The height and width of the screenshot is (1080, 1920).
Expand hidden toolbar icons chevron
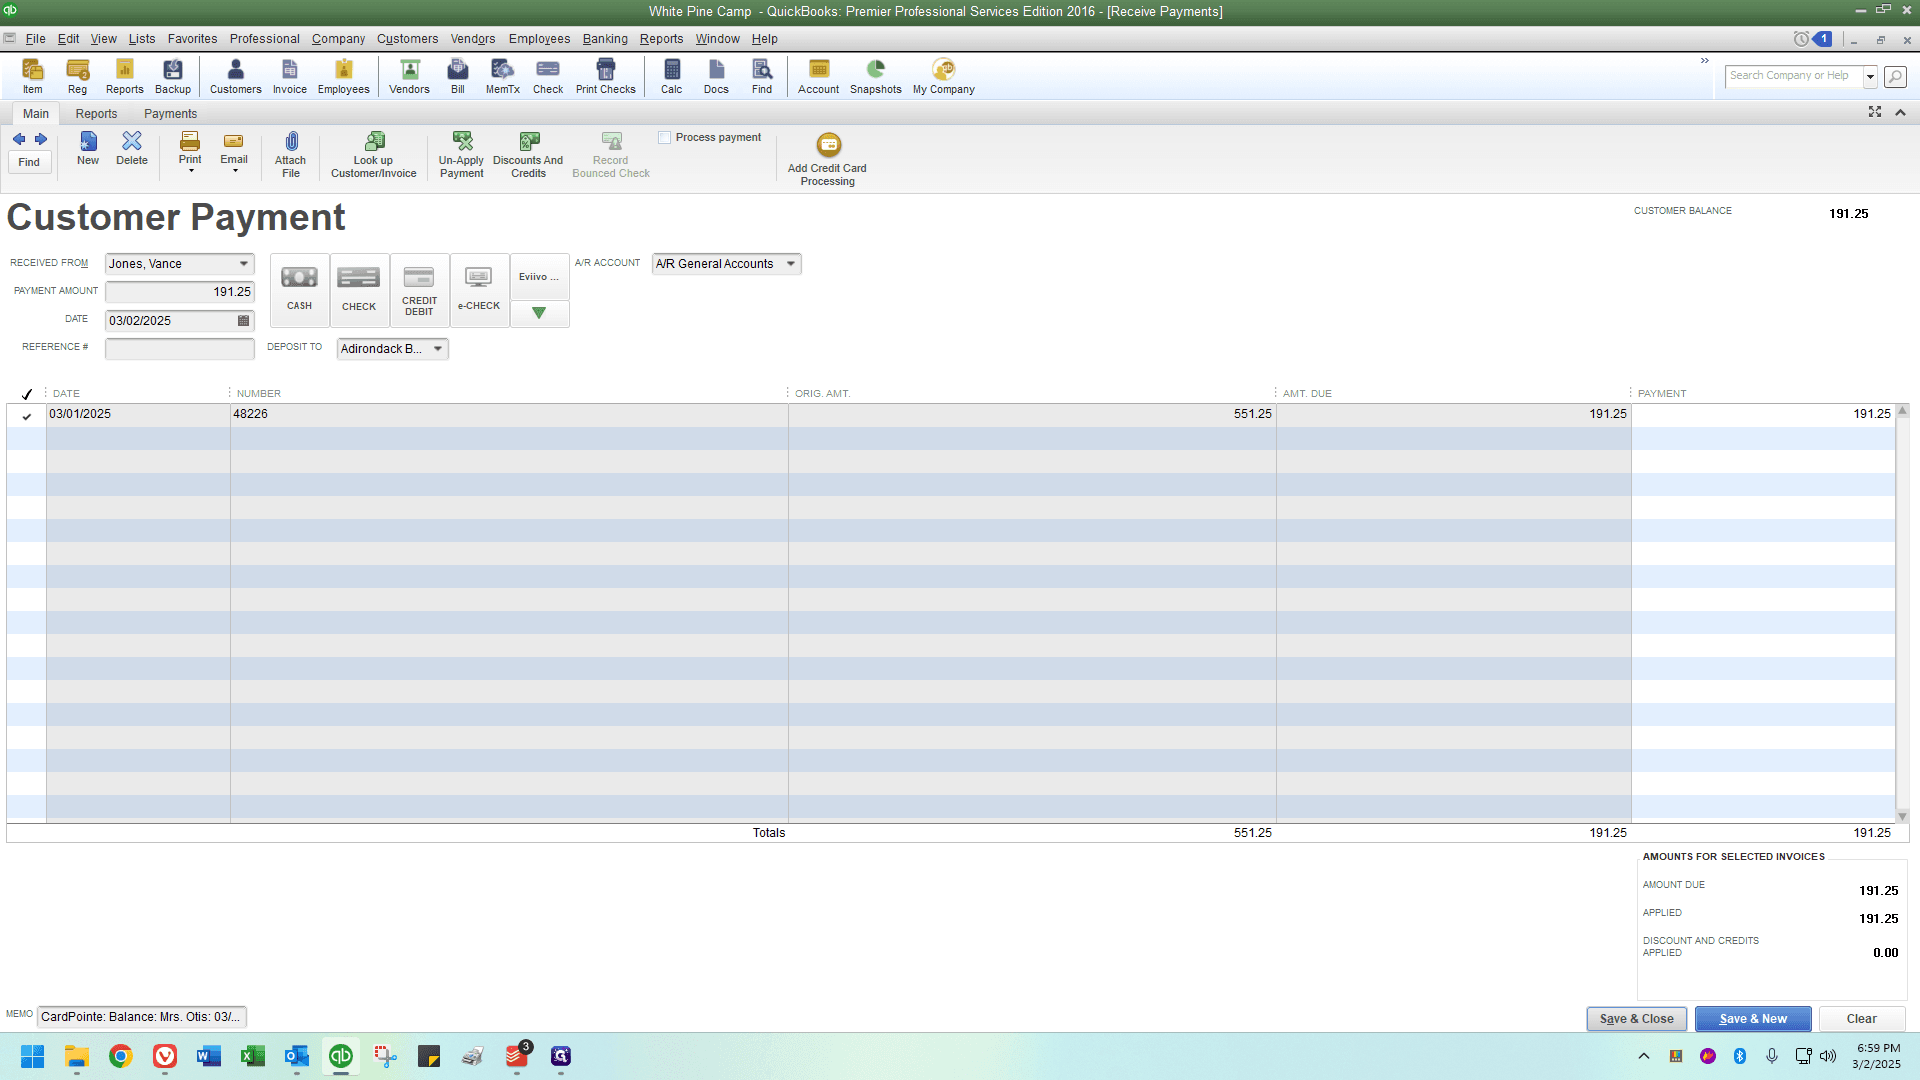click(1705, 61)
